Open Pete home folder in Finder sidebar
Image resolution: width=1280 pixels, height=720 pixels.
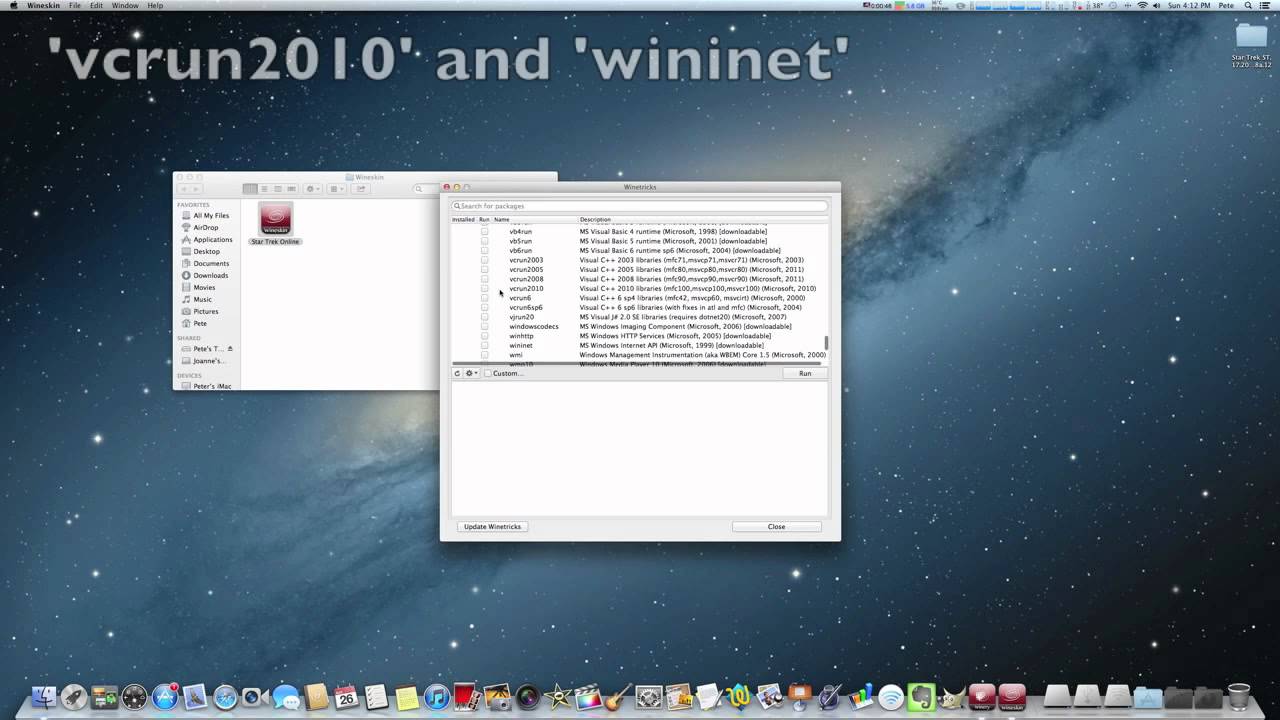point(200,323)
